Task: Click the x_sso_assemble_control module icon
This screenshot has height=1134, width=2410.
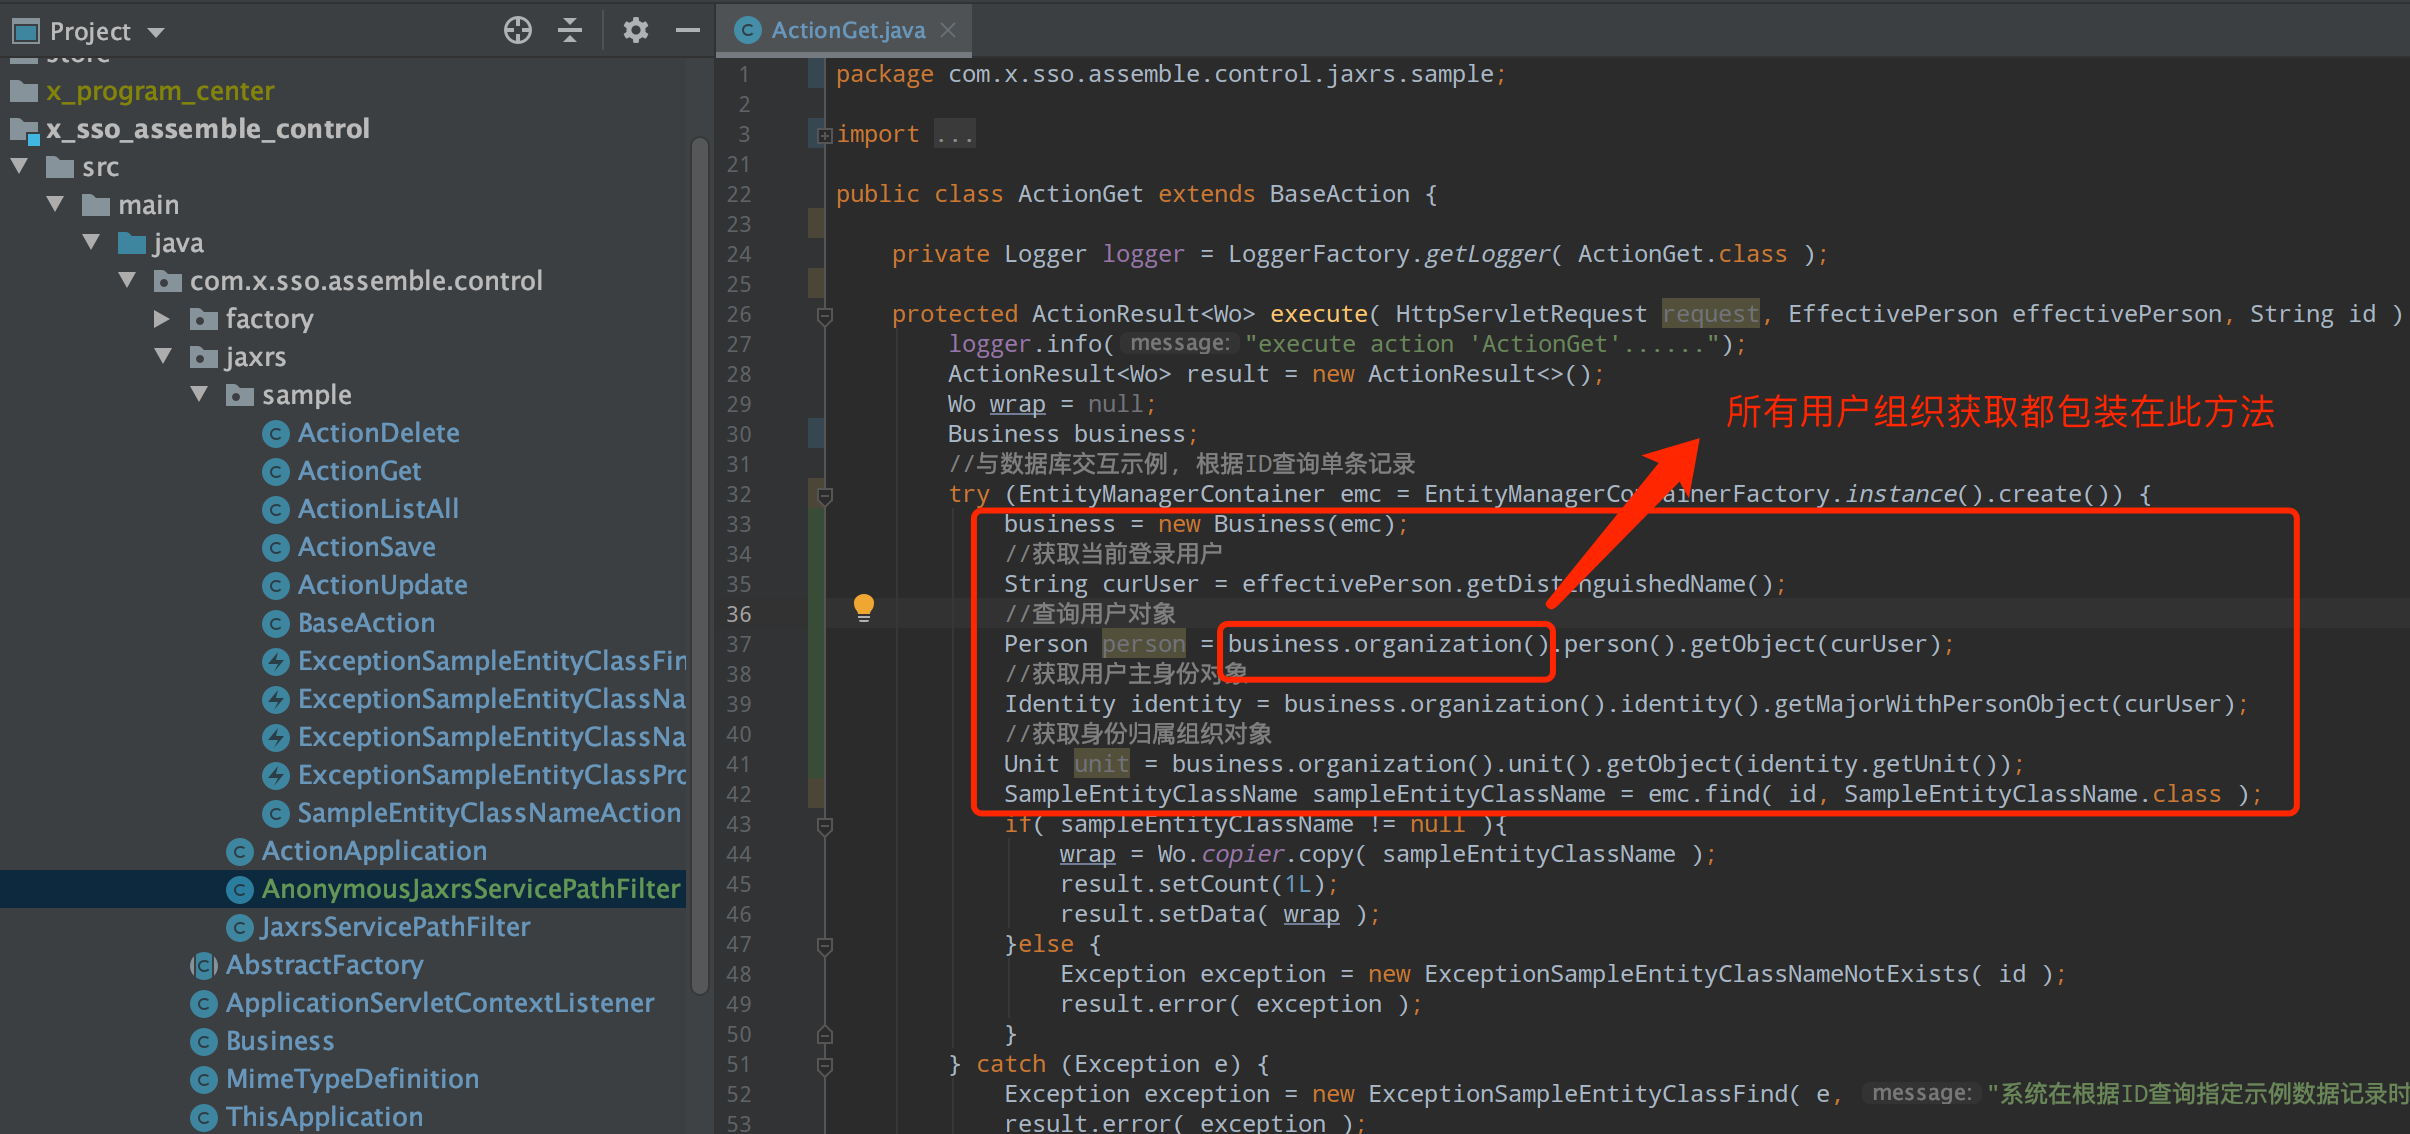Action: [x=24, y=130]
